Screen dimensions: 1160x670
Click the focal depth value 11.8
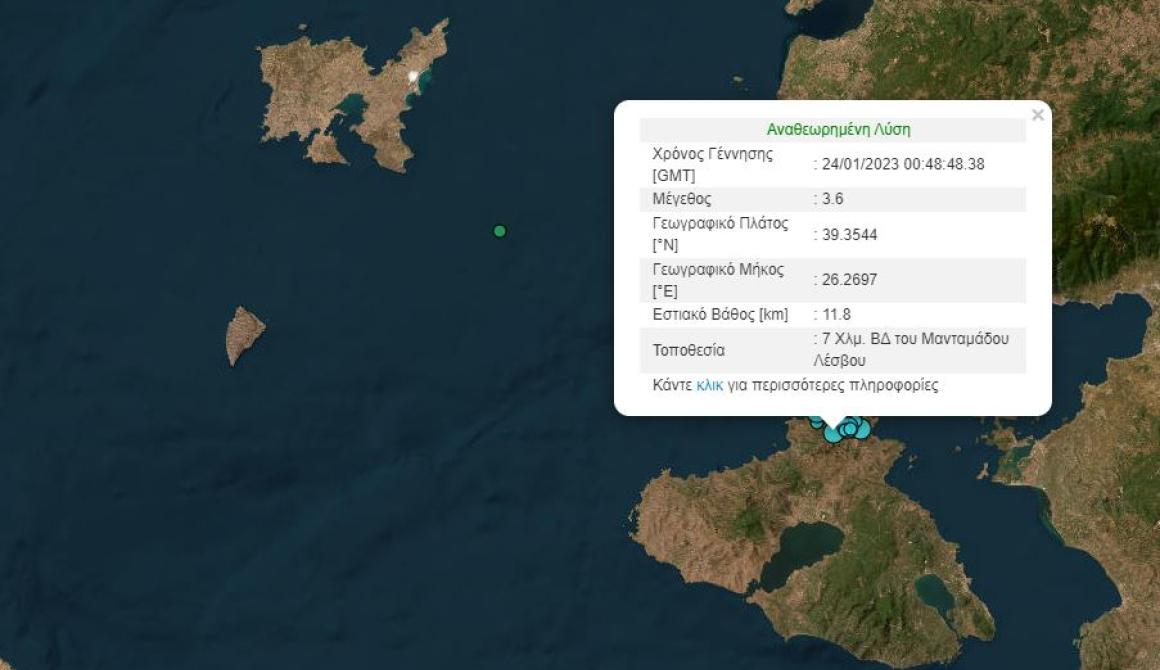coord(835,315)
